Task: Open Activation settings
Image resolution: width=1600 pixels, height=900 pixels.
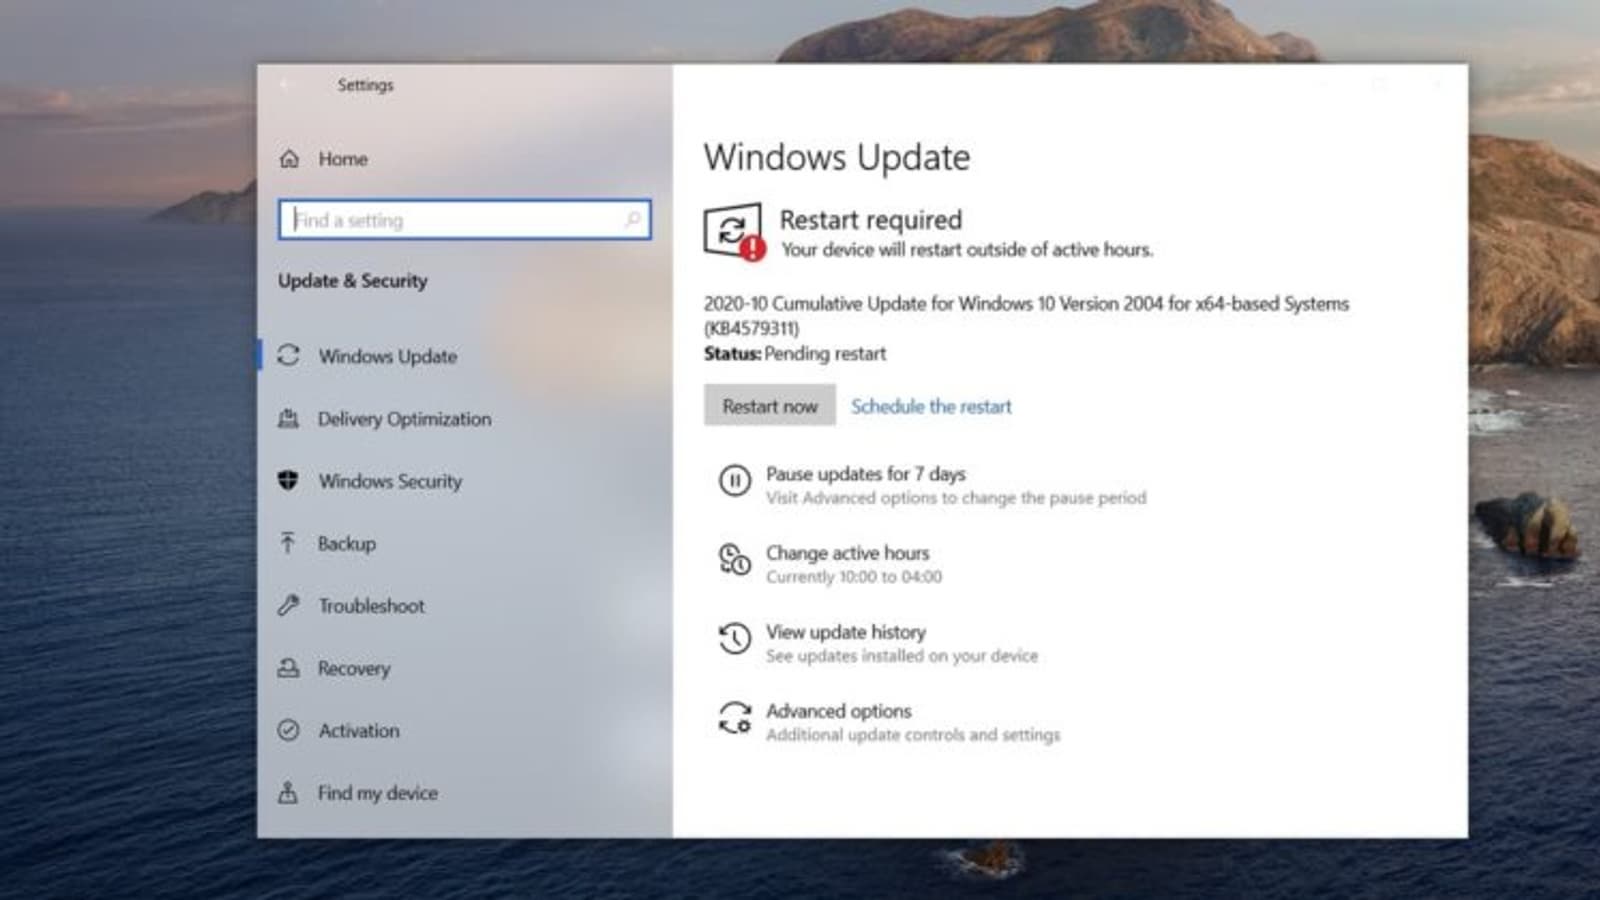Action: click(359, 731)
